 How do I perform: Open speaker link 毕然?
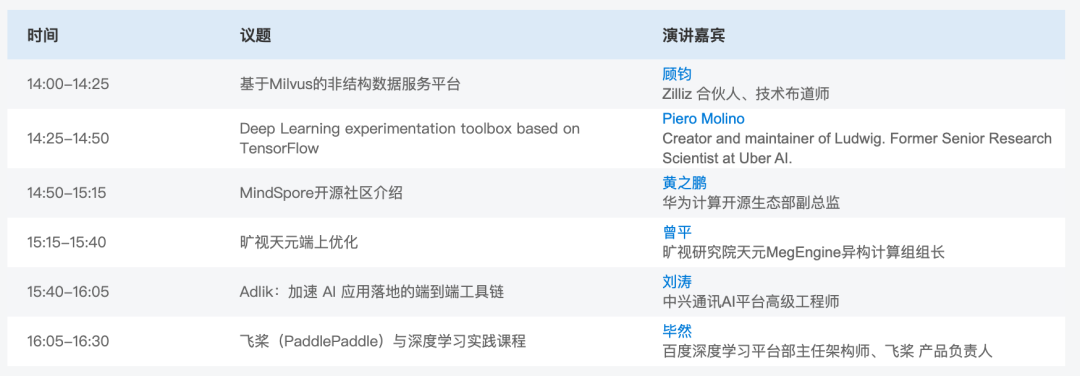point(676,331)
